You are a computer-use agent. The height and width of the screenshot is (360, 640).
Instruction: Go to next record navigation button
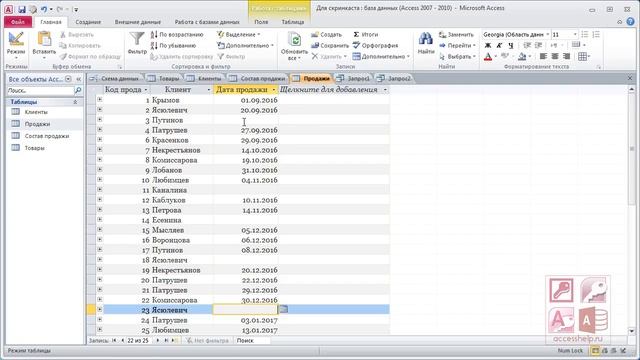158,340
